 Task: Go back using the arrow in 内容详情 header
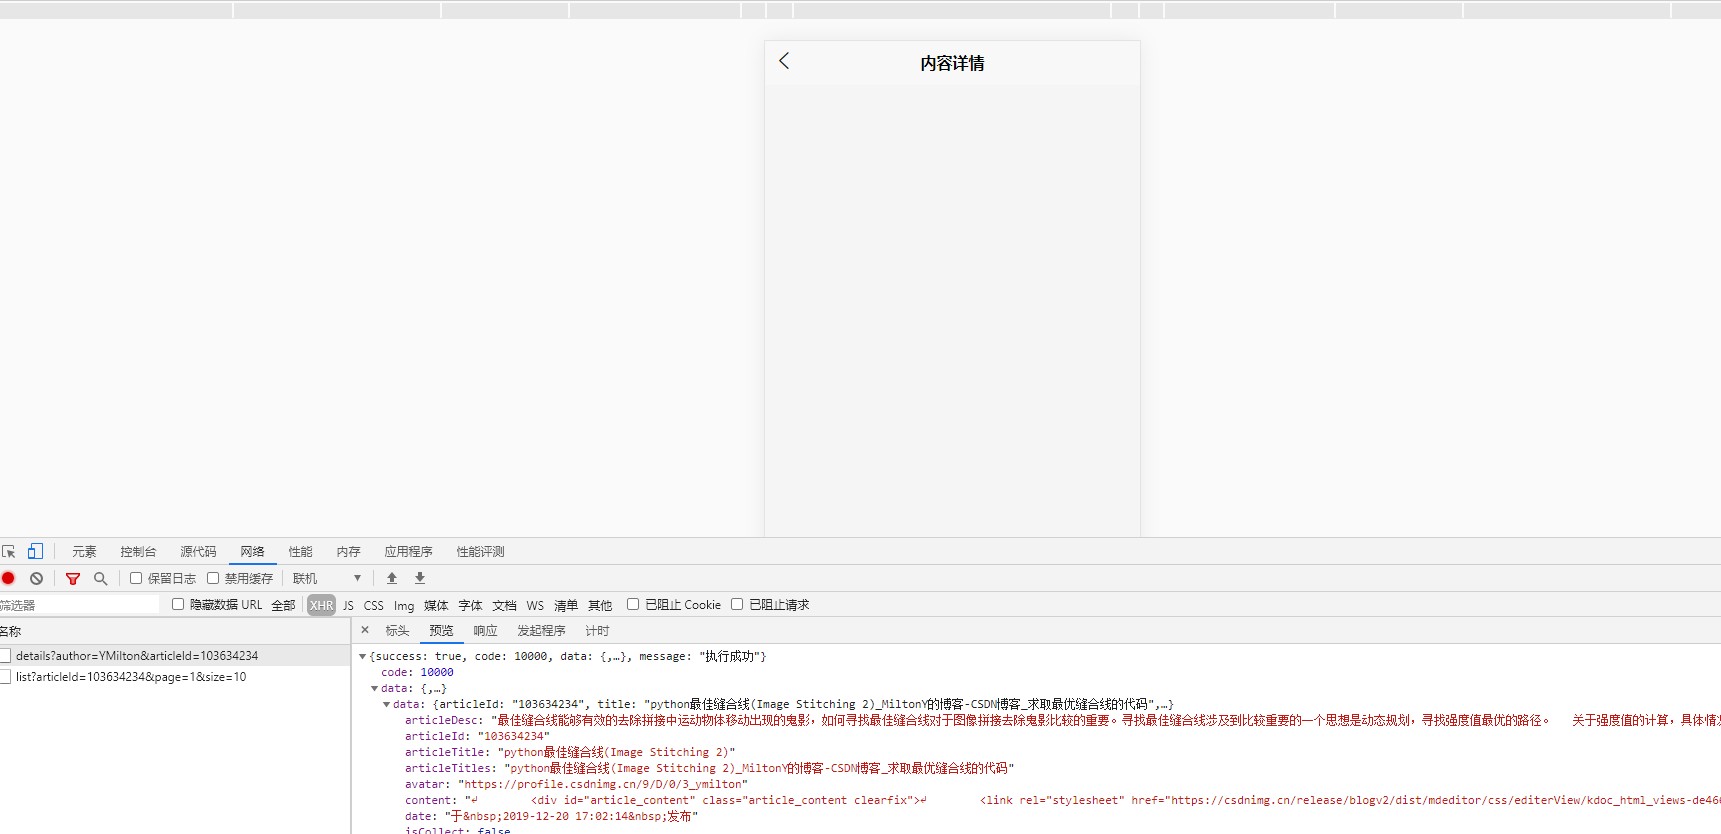(x=784, y=61)
